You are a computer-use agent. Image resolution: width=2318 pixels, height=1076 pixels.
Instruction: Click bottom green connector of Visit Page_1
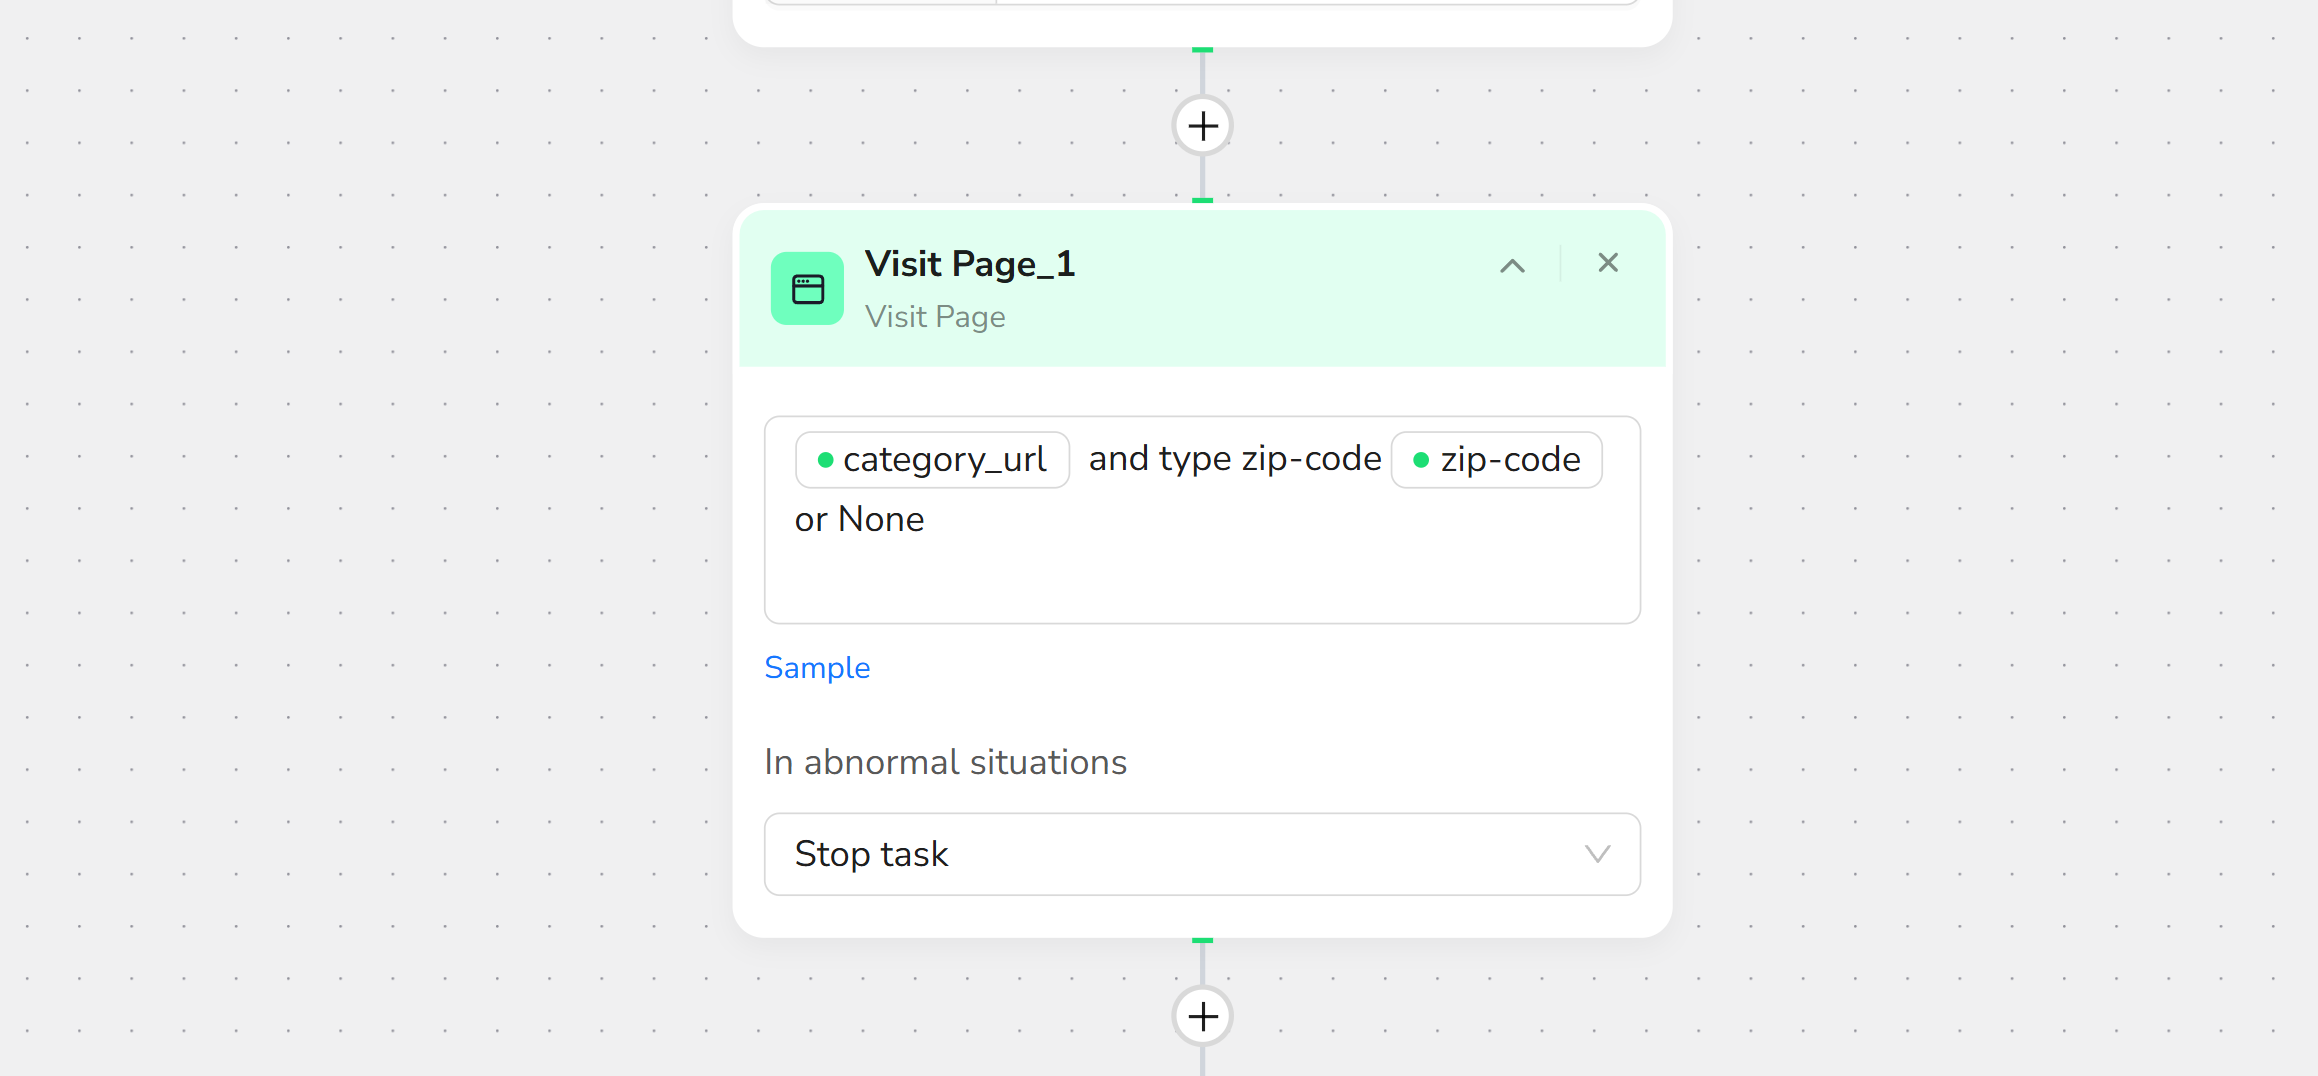(x=1202, y=941)
